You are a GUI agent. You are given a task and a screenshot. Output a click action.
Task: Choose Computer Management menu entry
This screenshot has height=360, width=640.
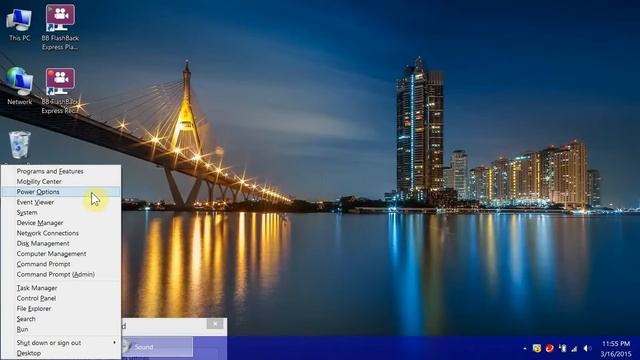(61, 254)
